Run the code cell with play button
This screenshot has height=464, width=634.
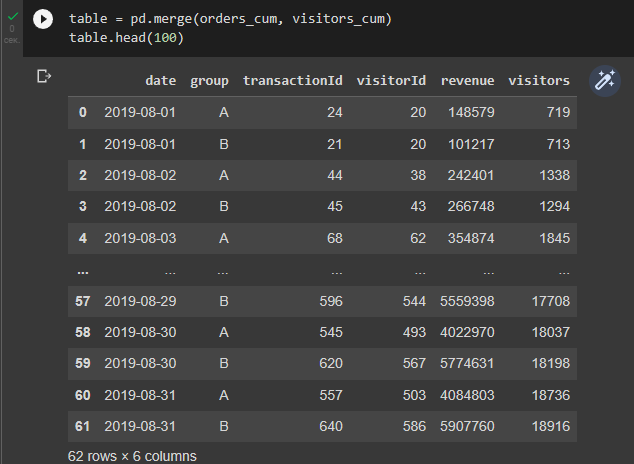click(43, 19)
